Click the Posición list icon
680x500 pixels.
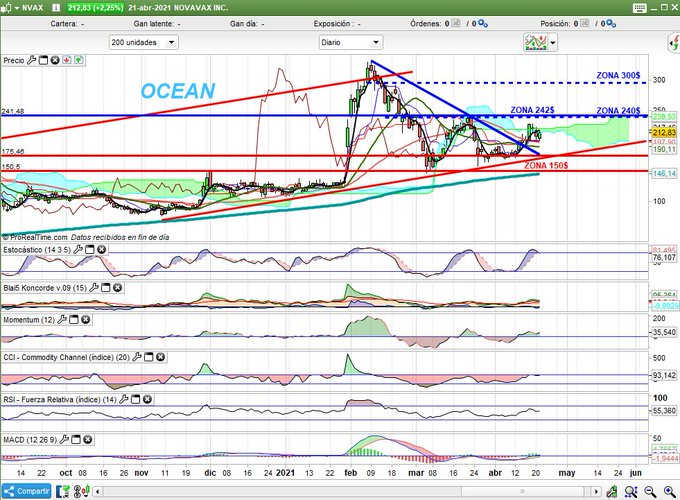(585, 23)
